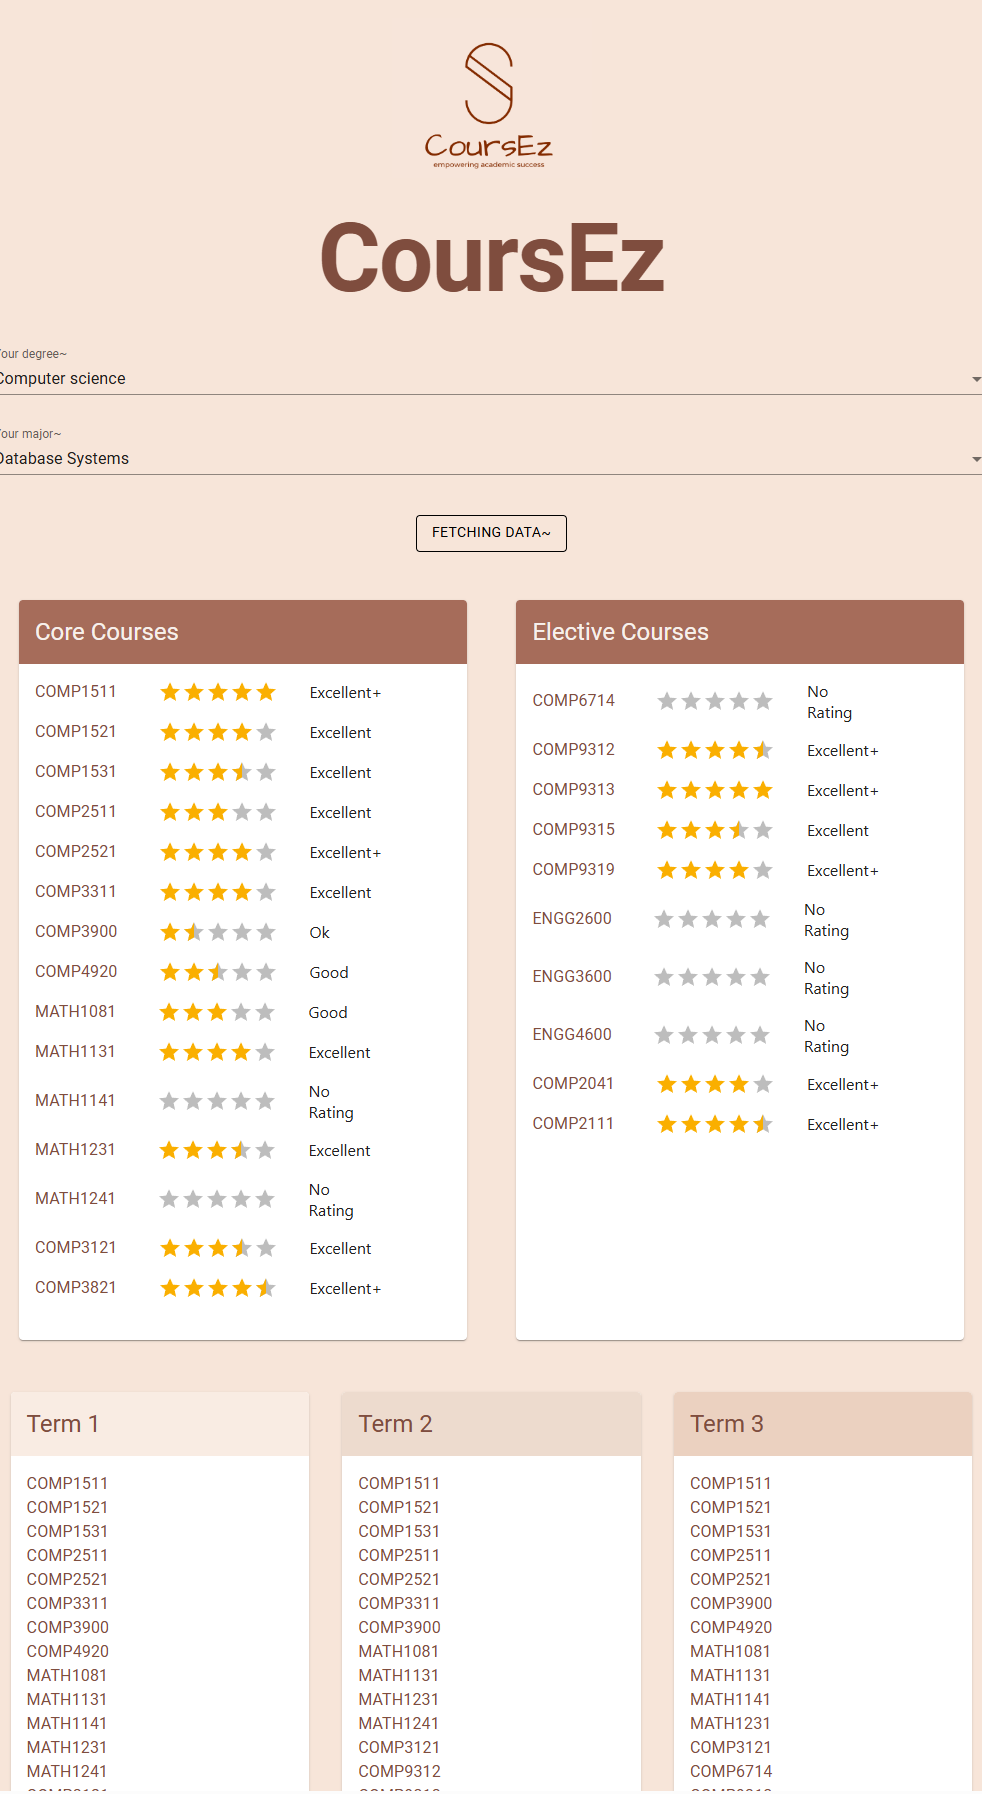Image resolution: width=982 pixels, height=1794 pixels.
Task: Click the Elective Courses card header
Action: point(740,632)
